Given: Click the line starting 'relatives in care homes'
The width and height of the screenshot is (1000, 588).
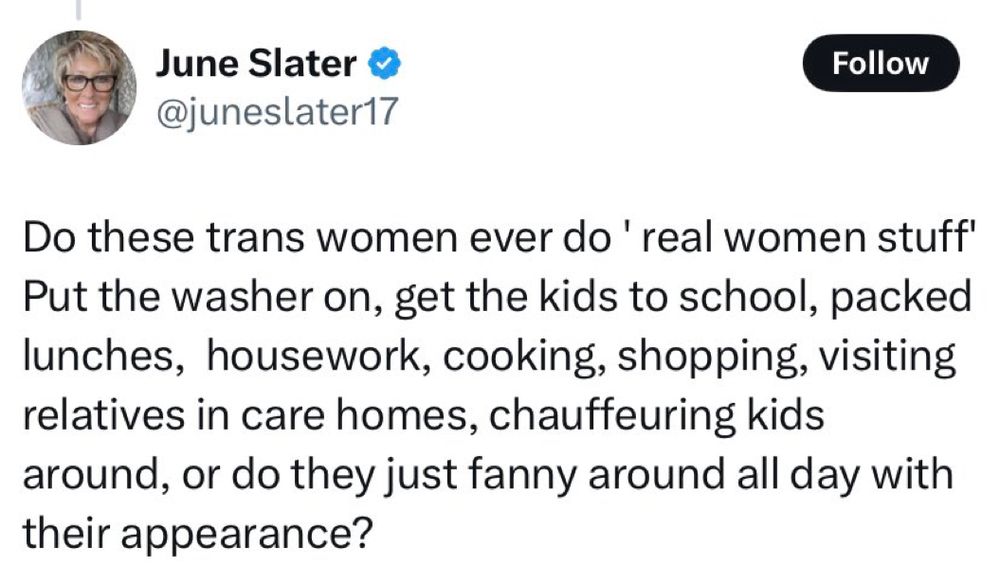Looking at the screenshot, I should point(423,415).
